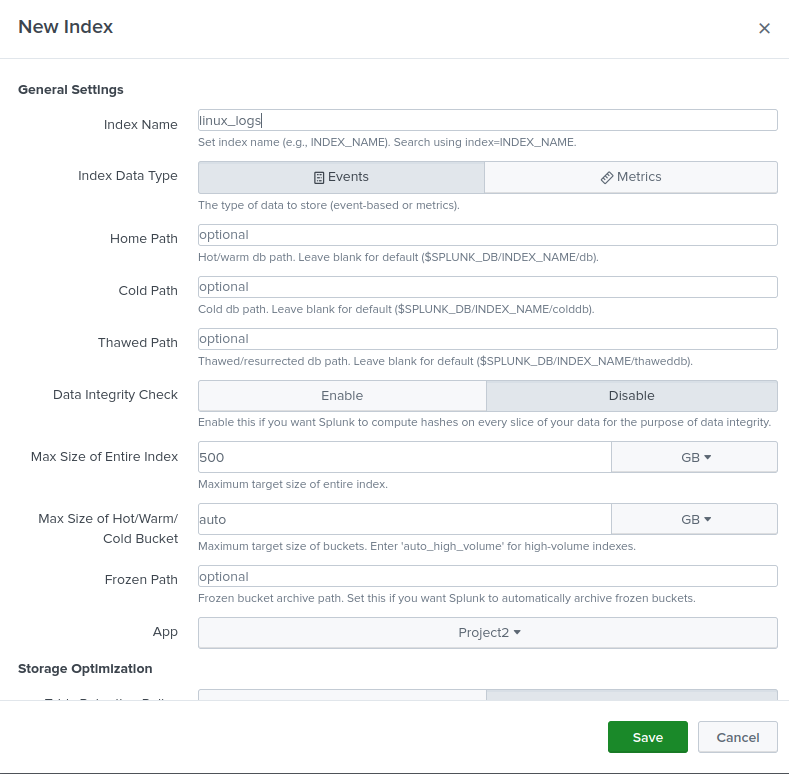Click the auto_high_volume hint text
789x774 pixels.
tap(417, 546)
